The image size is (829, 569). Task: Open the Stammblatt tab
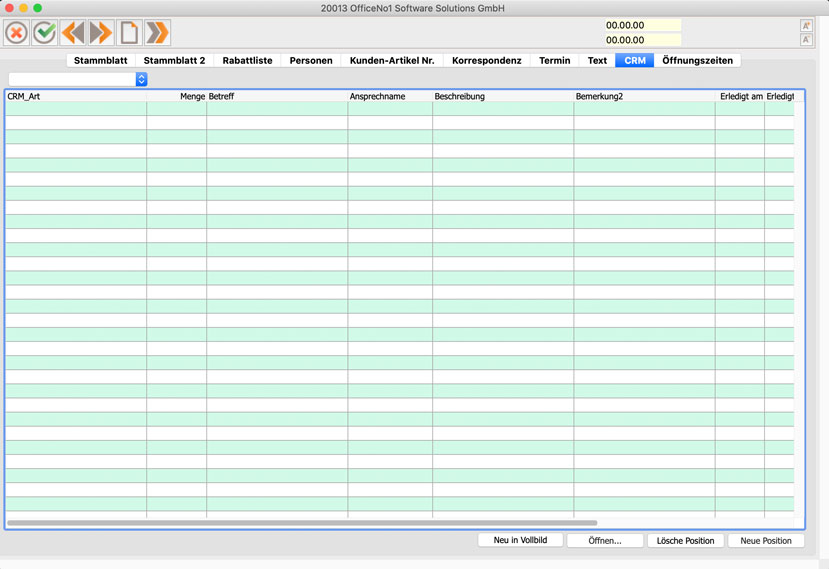pos(100,60)
